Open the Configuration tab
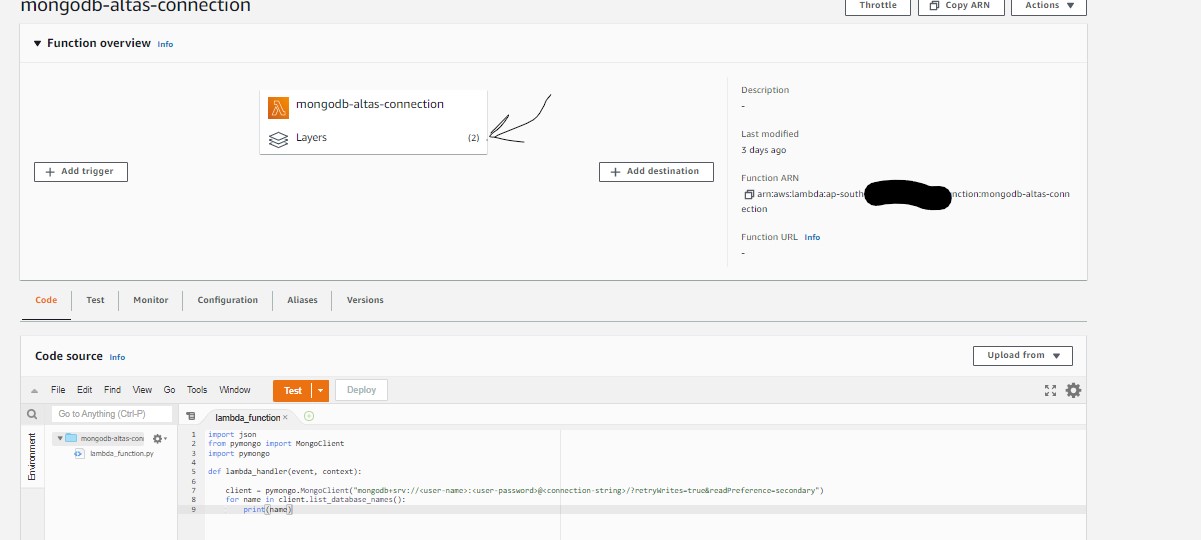 (228, 300)
